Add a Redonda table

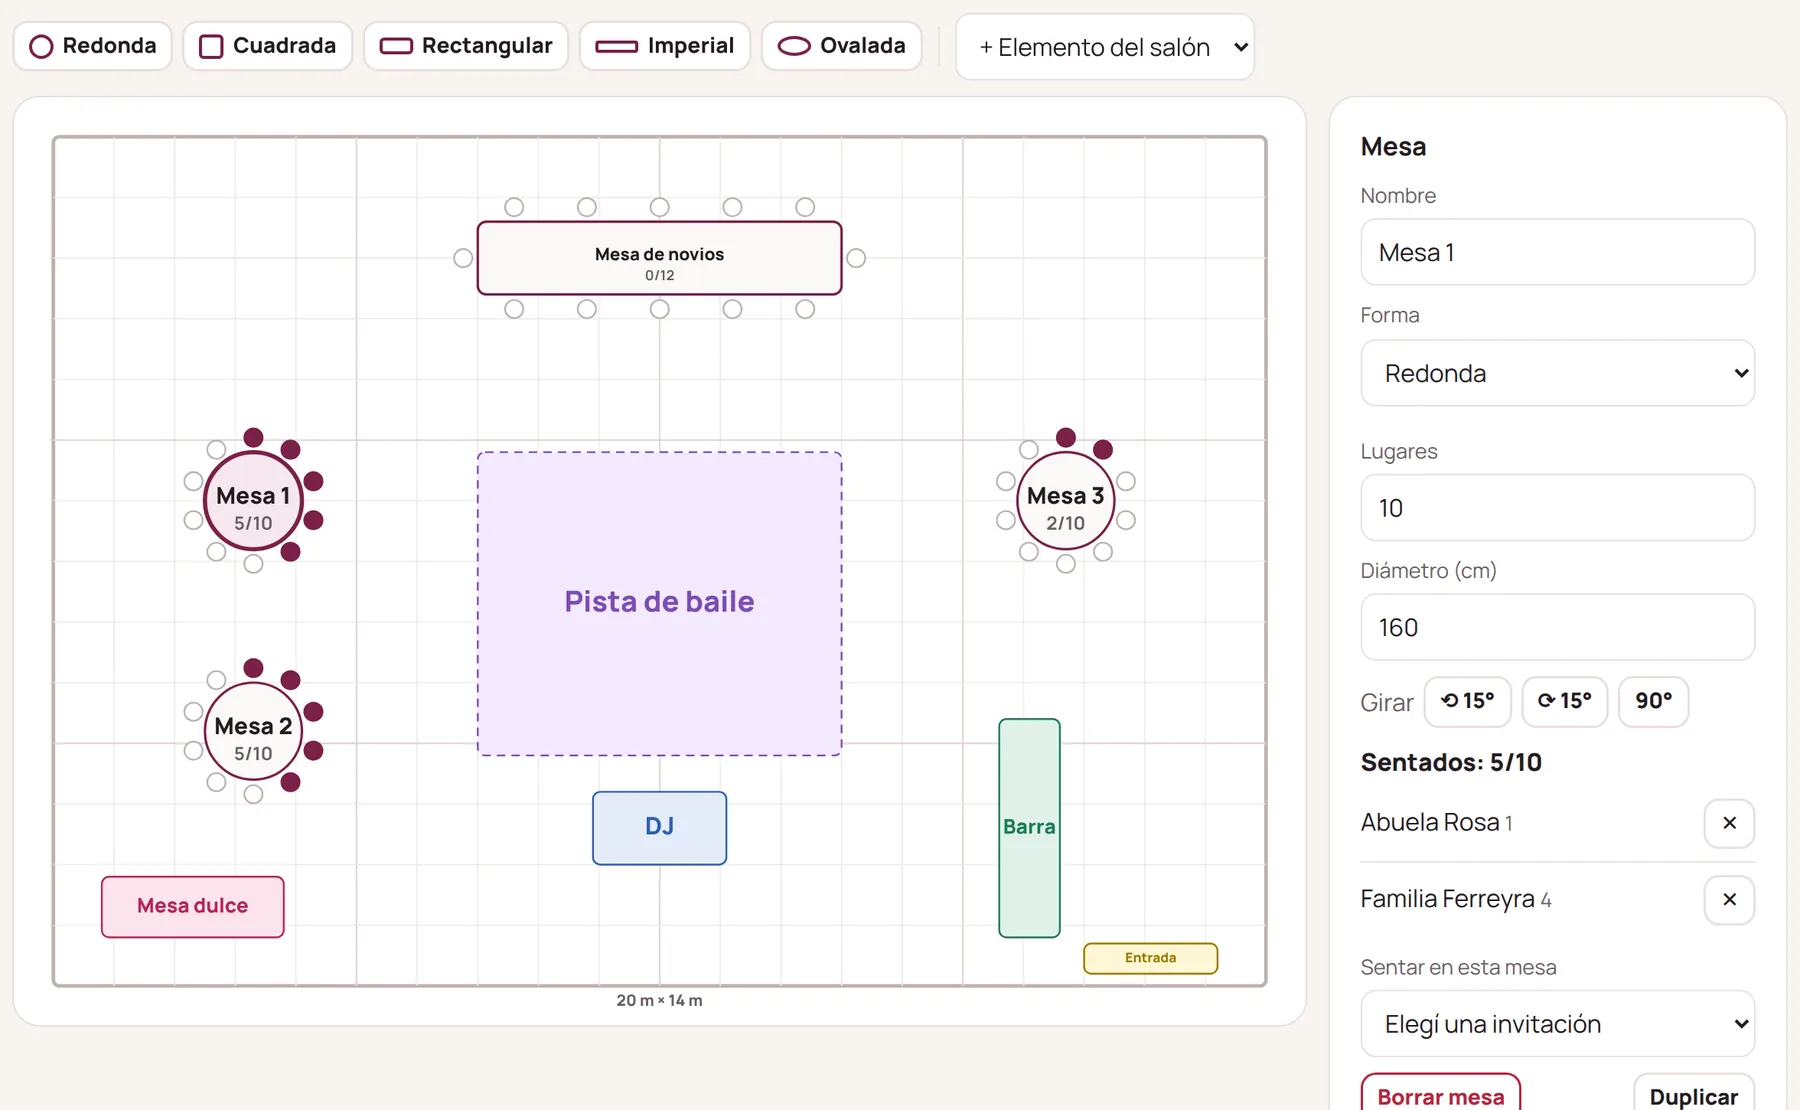pyautogui.click(x=93, y=46)
